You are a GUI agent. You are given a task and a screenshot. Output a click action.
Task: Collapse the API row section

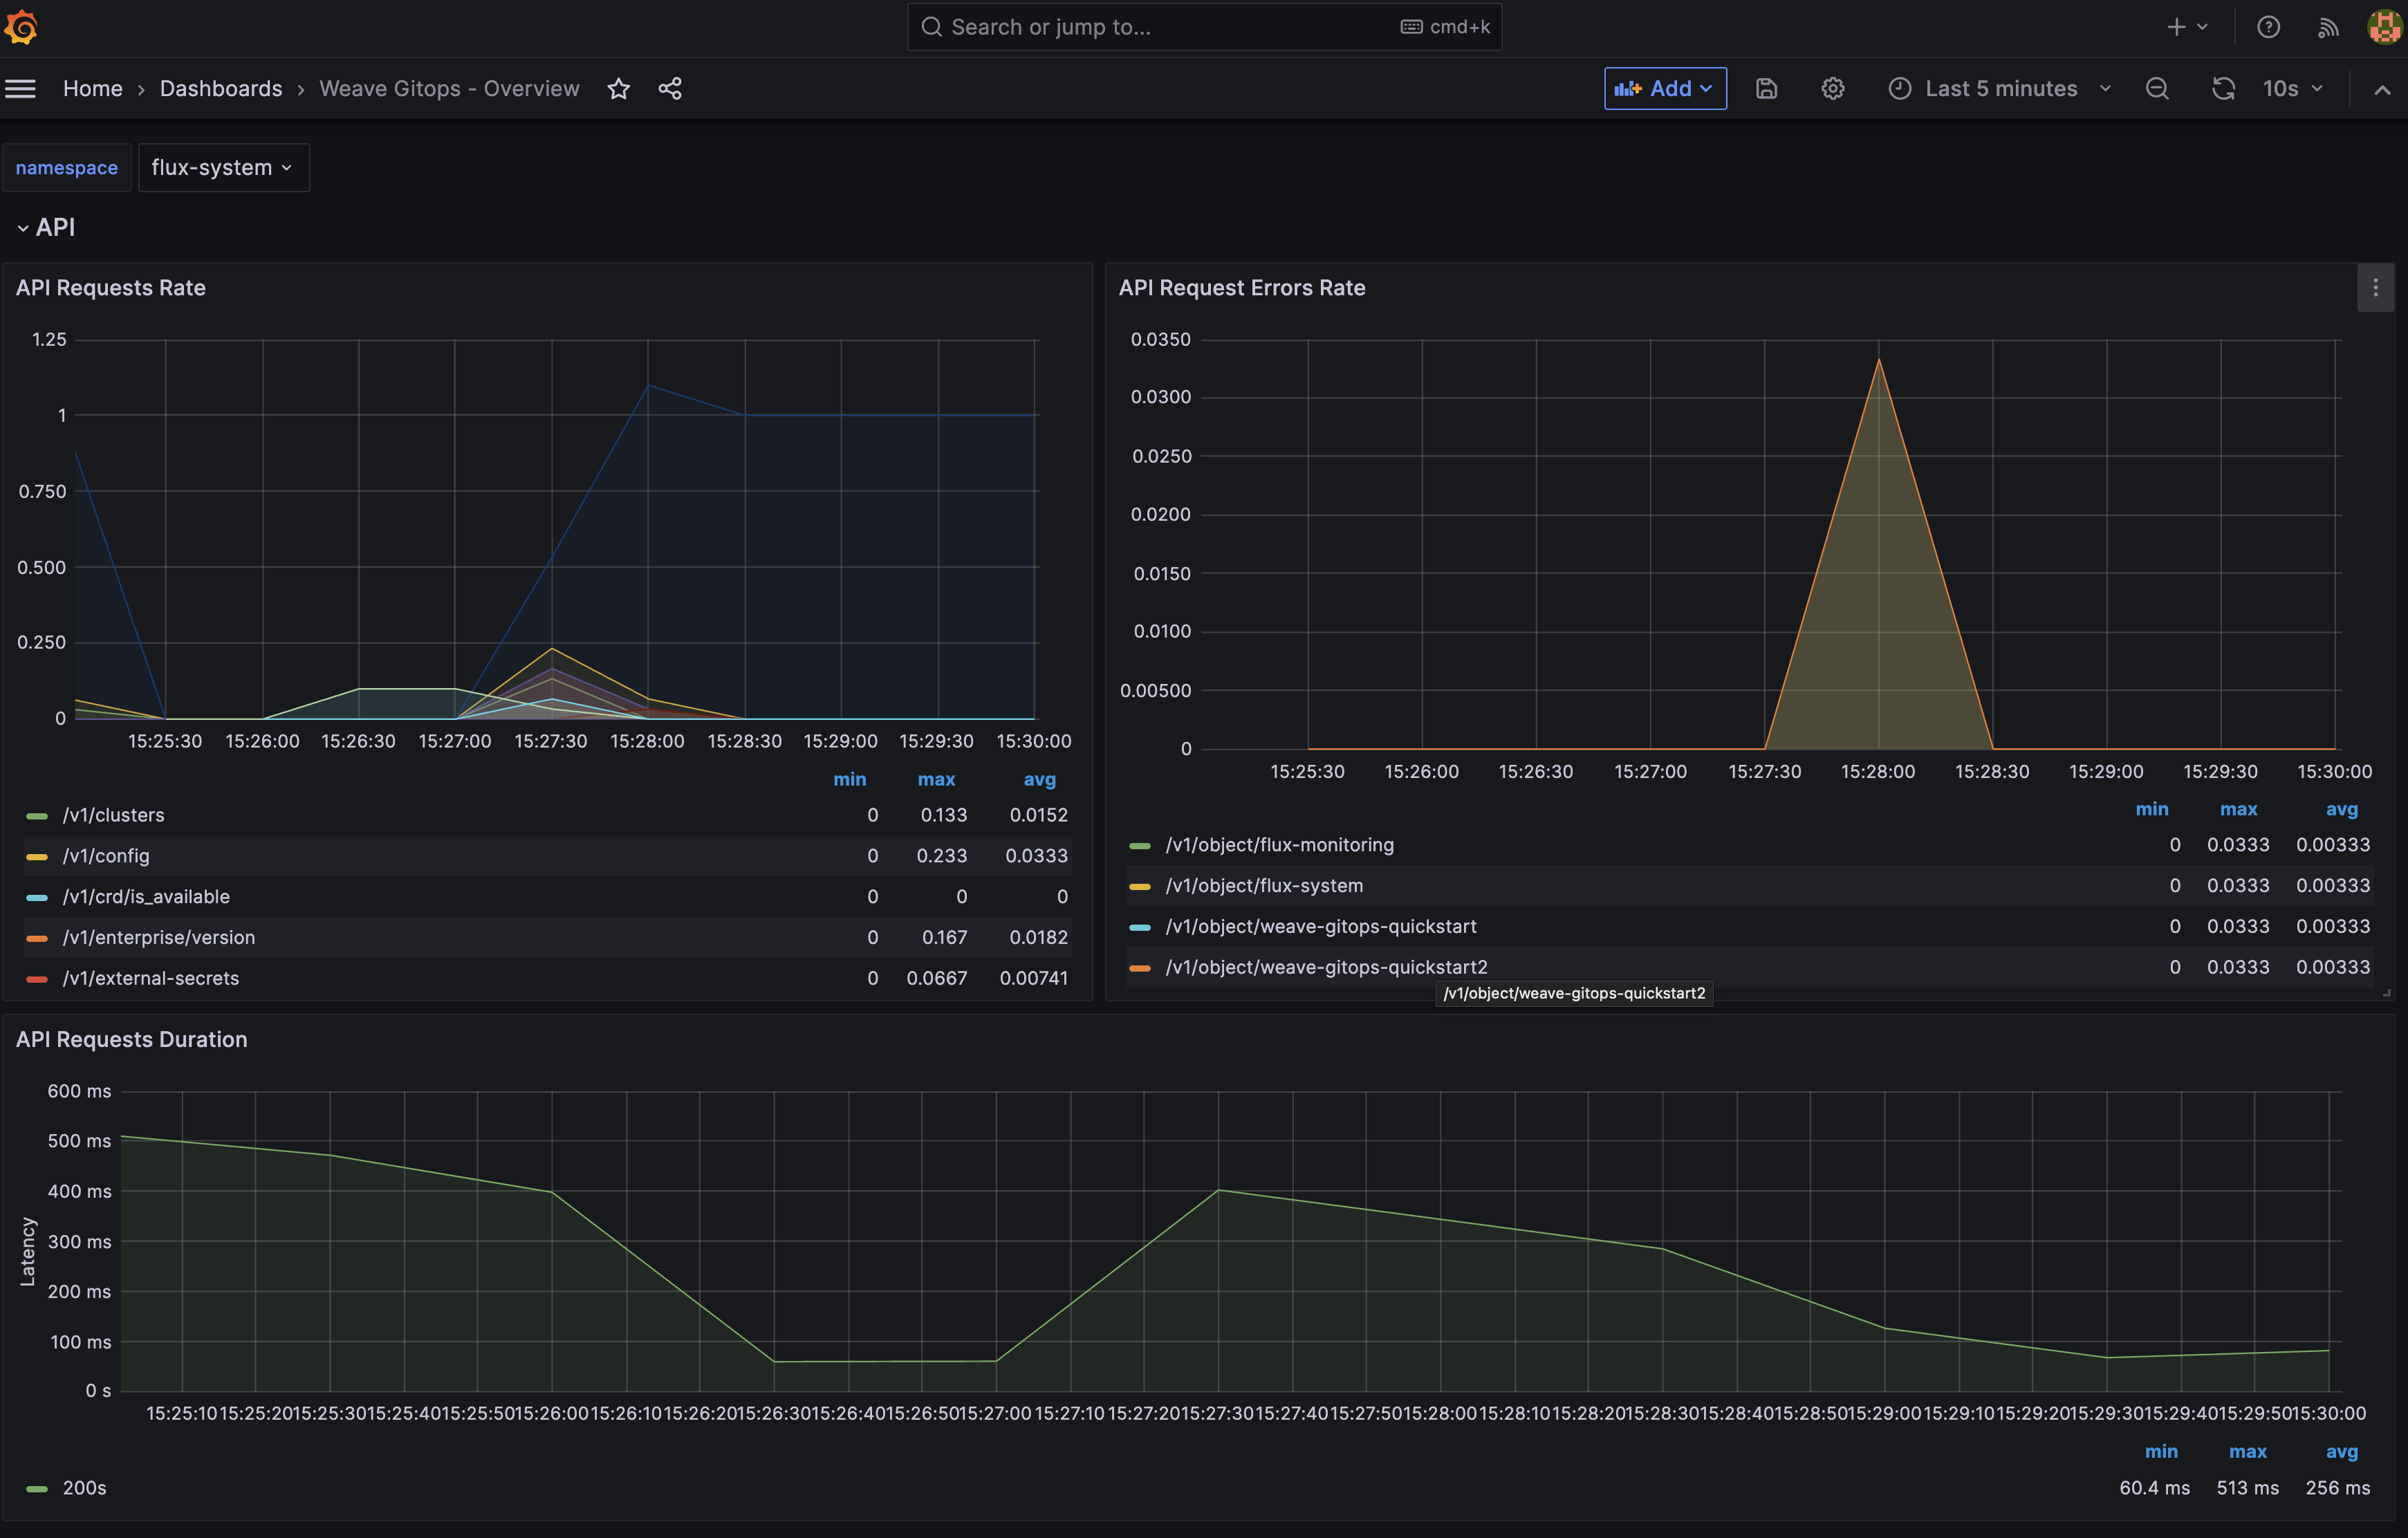coord(46,228)
